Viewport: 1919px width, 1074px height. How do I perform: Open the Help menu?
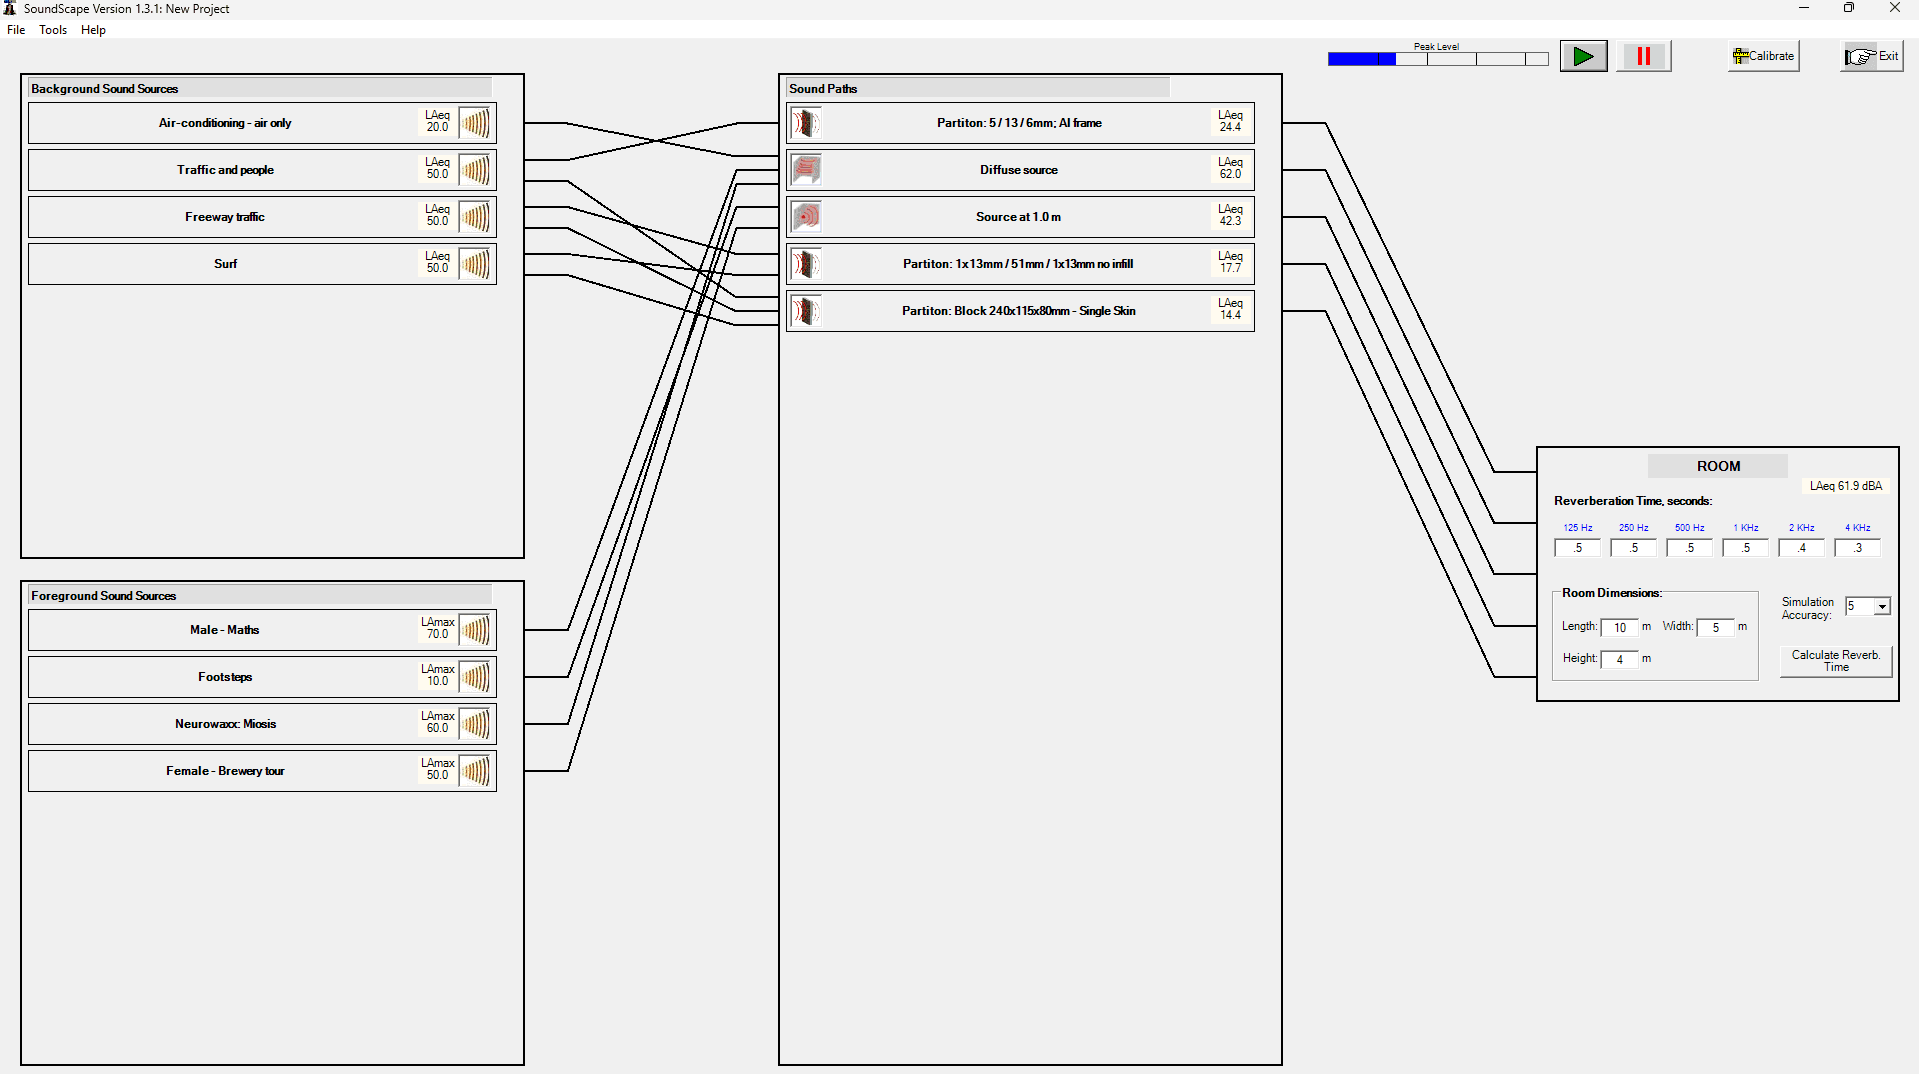pyautogui.click(x=93, y=30)
